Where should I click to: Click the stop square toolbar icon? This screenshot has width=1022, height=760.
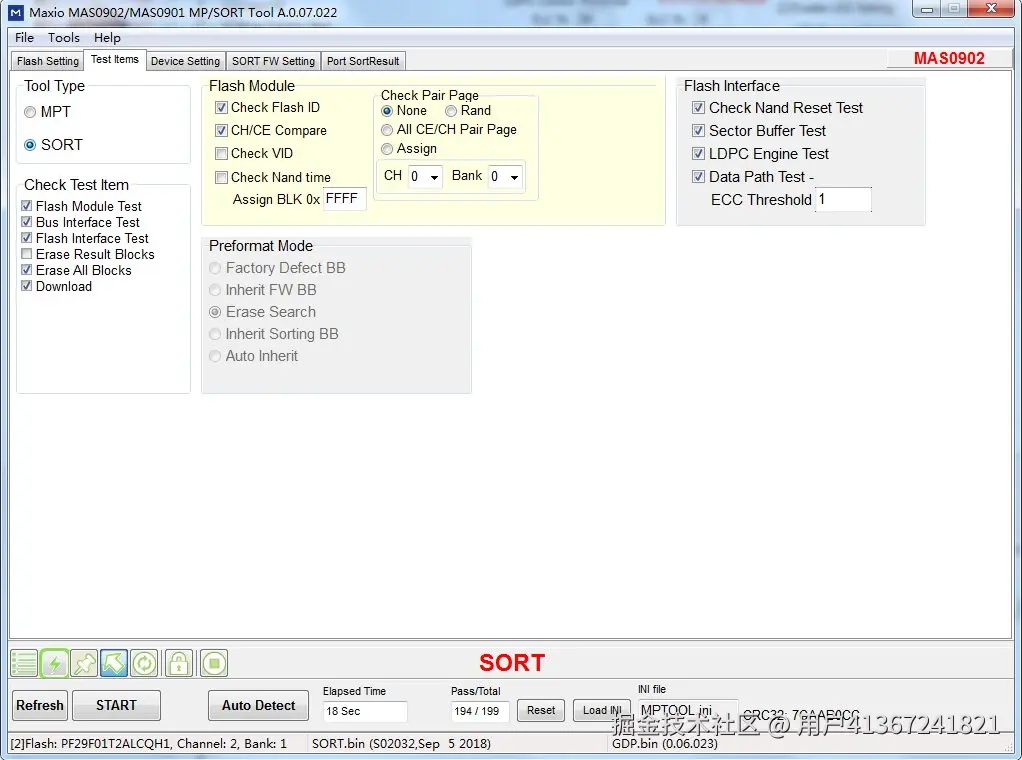click(x=214, y=664)
